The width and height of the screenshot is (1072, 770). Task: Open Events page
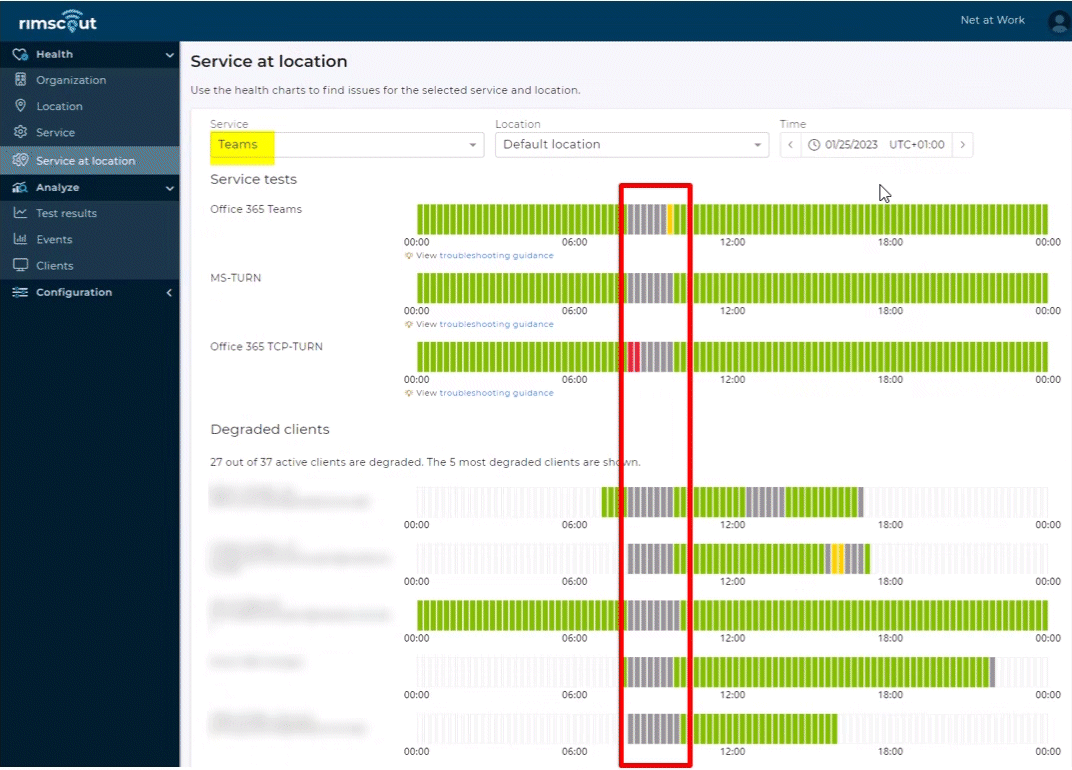(x=90, y=239)
